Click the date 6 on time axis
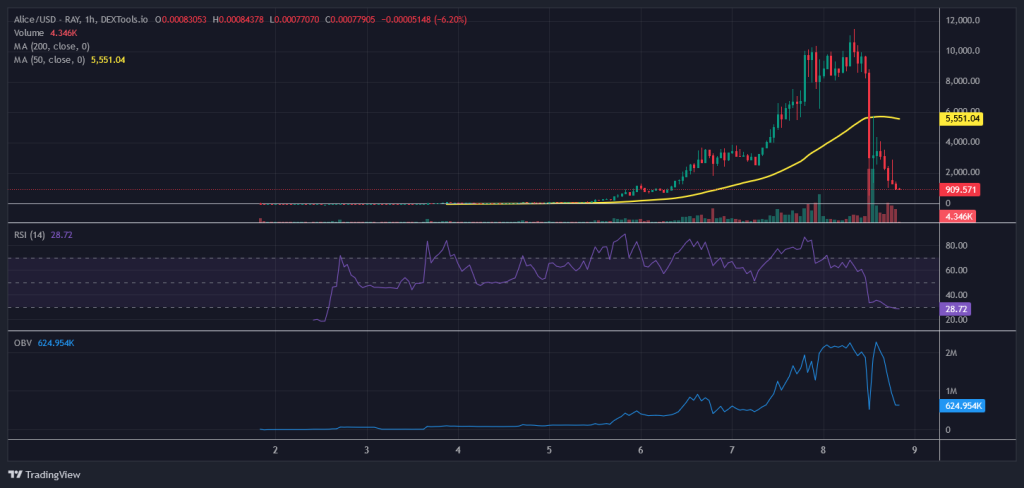Image resolution: width=1024 pixels, height=488 pixels. point(641,450)
